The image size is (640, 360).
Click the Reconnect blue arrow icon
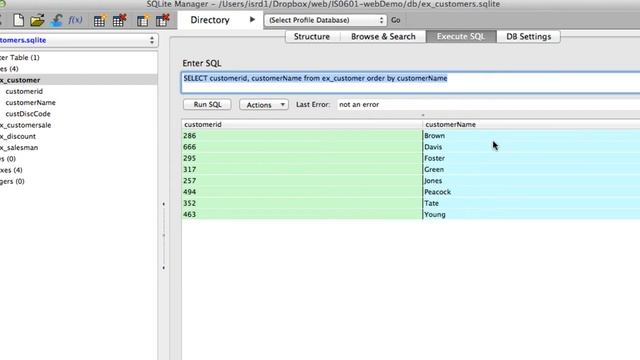[x=56, y=20]
